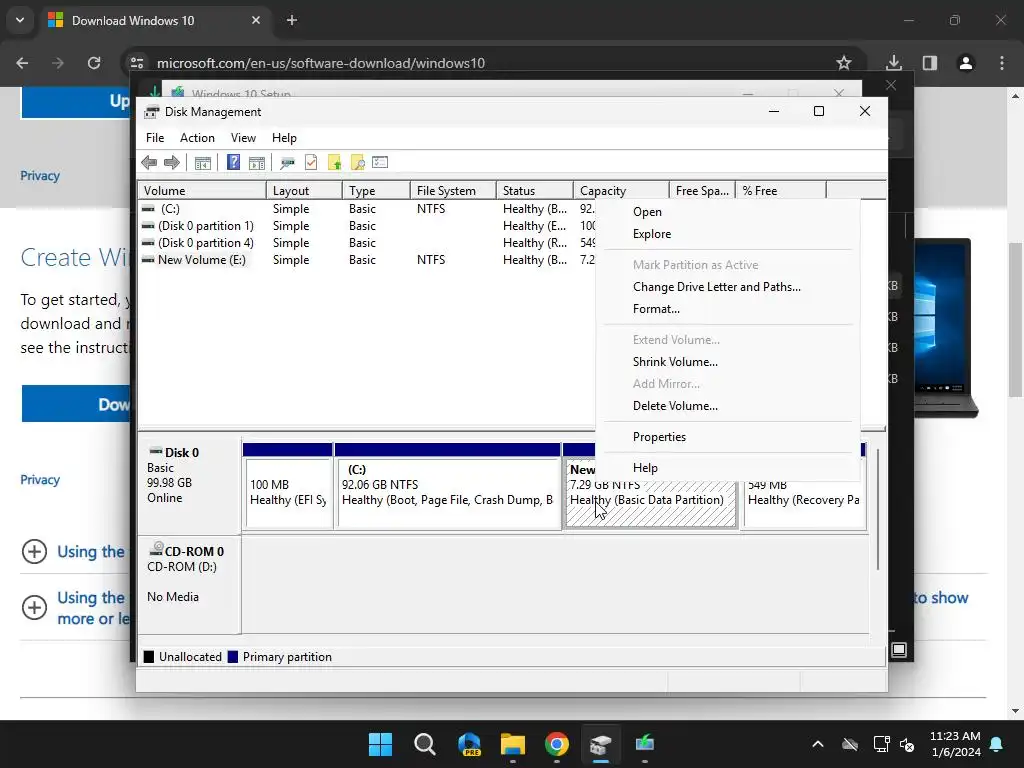Click Windows 10 Setup taskbar icon
The height and width of the screenshot is (768, 1024).
(x=645, y=744)
